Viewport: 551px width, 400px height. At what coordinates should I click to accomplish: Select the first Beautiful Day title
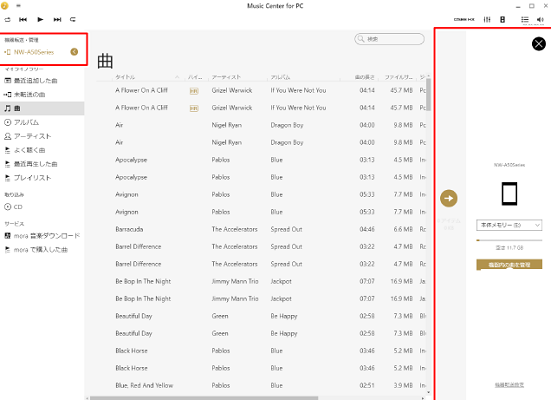tap(134, 316)
